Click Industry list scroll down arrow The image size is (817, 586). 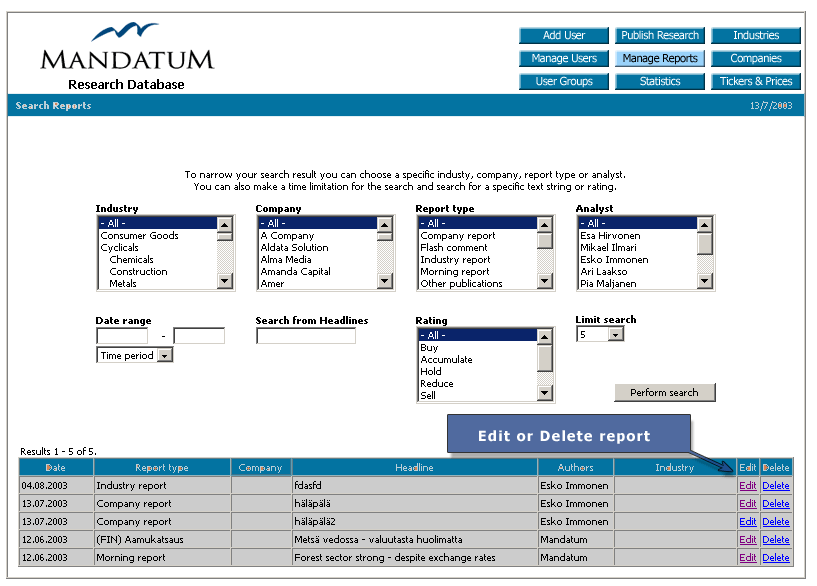pyautogui.click(x=225, y=281)
